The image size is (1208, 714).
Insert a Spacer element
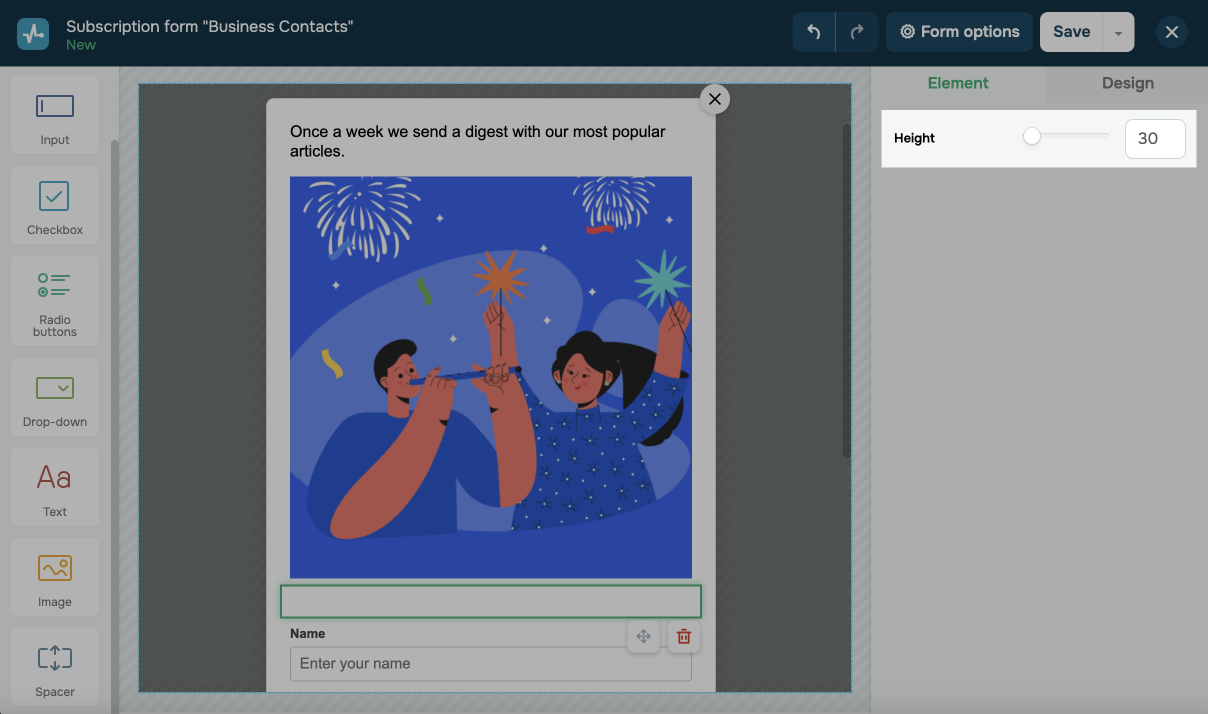pos(55,666)
